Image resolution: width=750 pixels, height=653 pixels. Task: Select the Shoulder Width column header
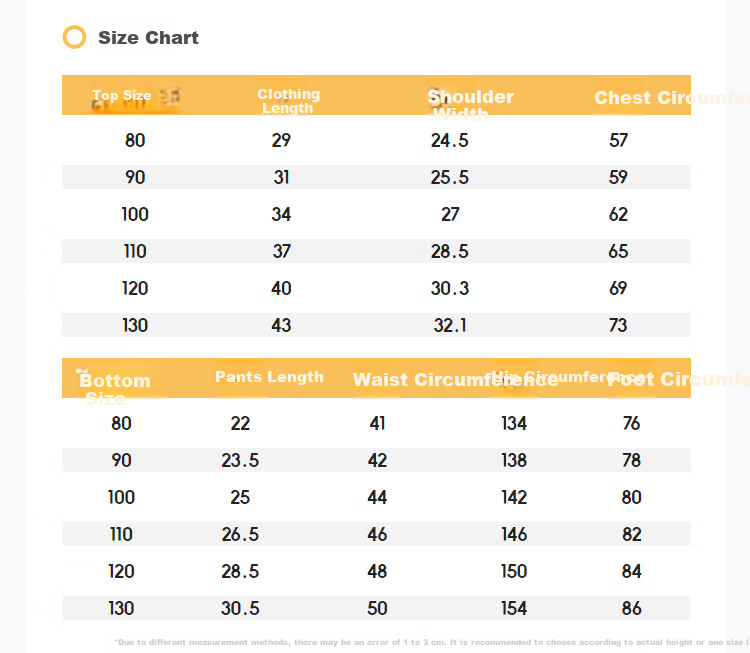point(470,105)
